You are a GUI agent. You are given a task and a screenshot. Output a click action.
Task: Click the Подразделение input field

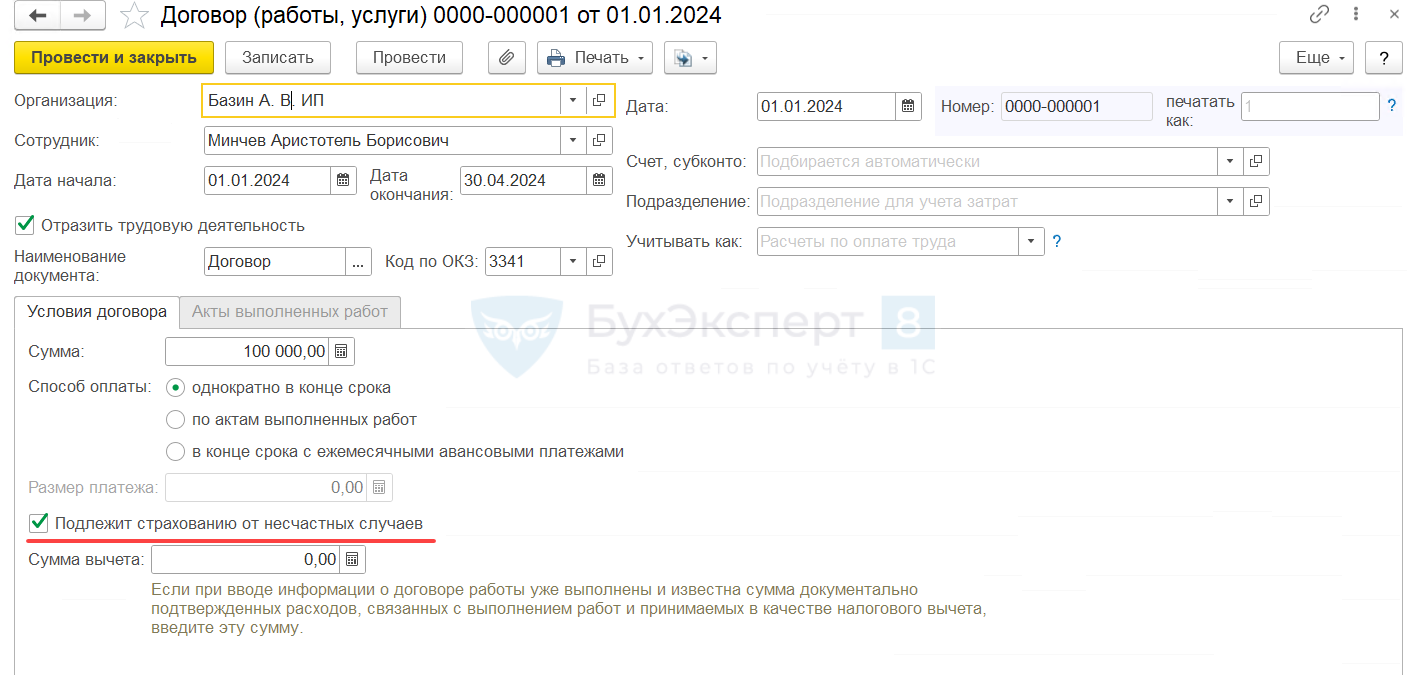[987, 202]
